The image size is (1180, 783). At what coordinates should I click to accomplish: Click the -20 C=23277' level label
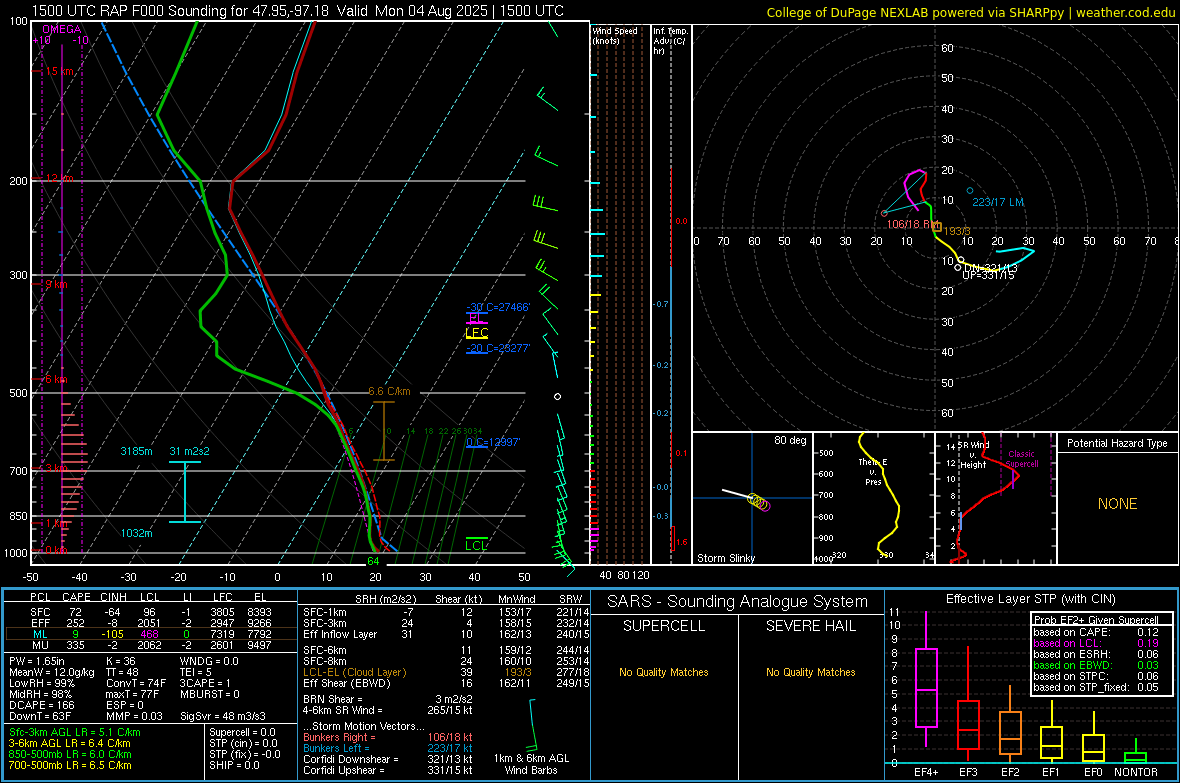pyautogui.click(x=498, y=349)
